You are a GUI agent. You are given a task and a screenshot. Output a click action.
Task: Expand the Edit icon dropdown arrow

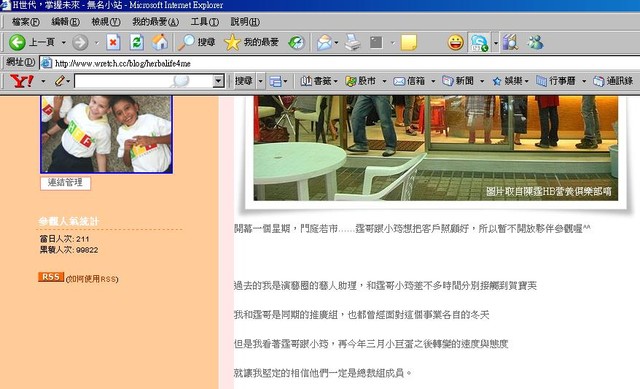[x=392, y=42]
